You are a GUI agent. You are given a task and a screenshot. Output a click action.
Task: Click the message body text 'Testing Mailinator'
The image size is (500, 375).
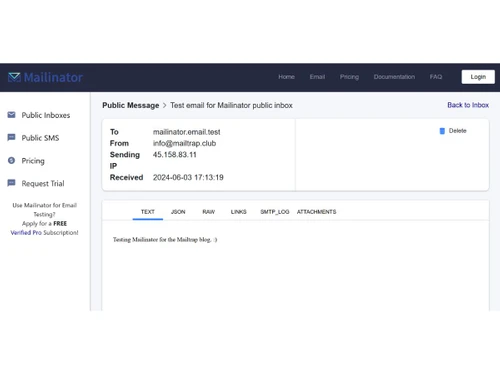[165, 239]
